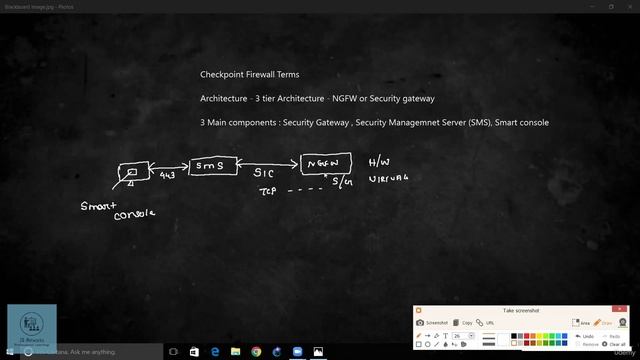
Task: Close the Take screenshot window
Action: (x=619, y=309)
